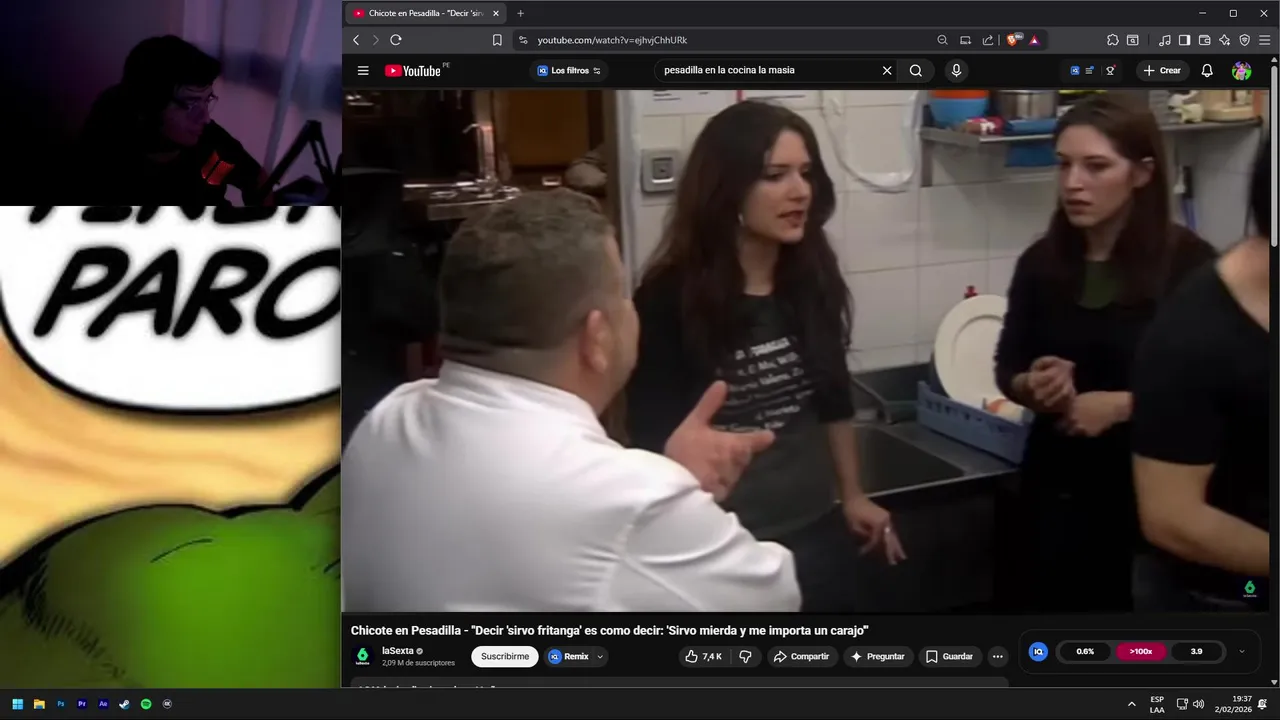Go to the YouTube home logo
Viewport: 1280px width, 720px height.
coord(413,70)
